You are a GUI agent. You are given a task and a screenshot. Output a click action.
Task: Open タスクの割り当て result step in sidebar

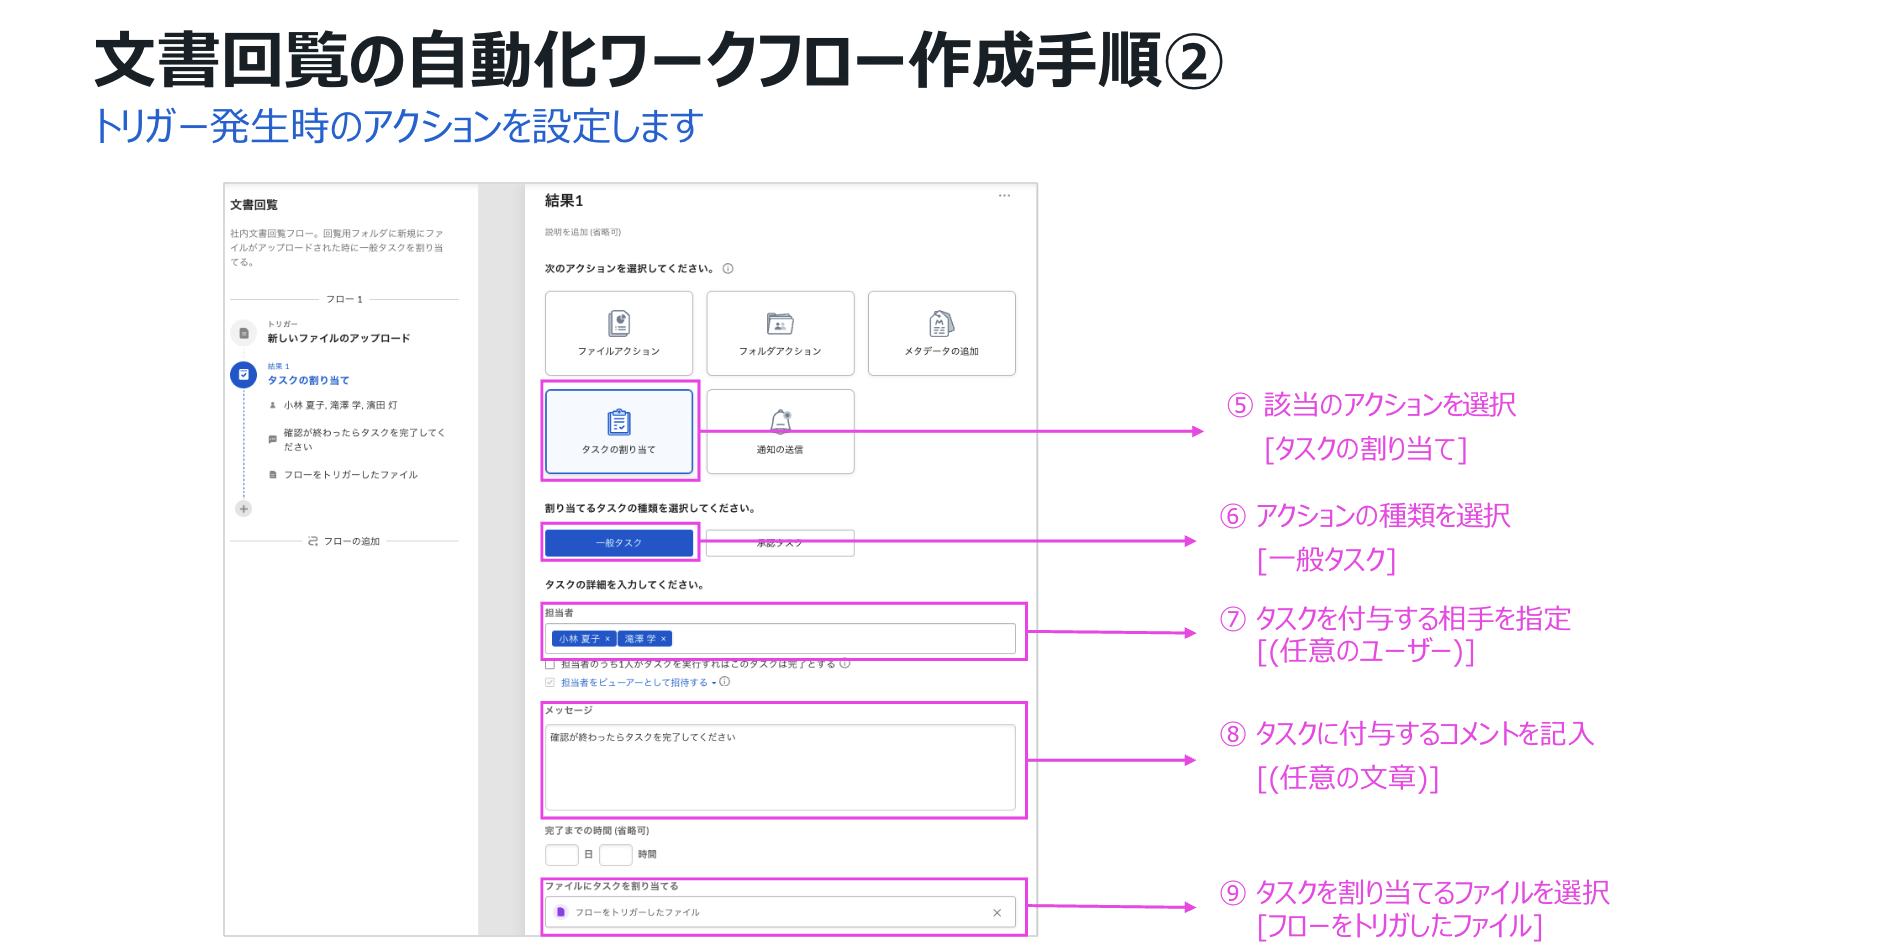click(x=308, y=380)
